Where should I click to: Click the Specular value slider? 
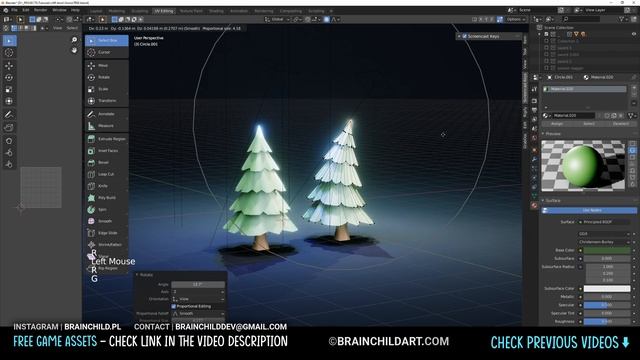pos(607,305)
